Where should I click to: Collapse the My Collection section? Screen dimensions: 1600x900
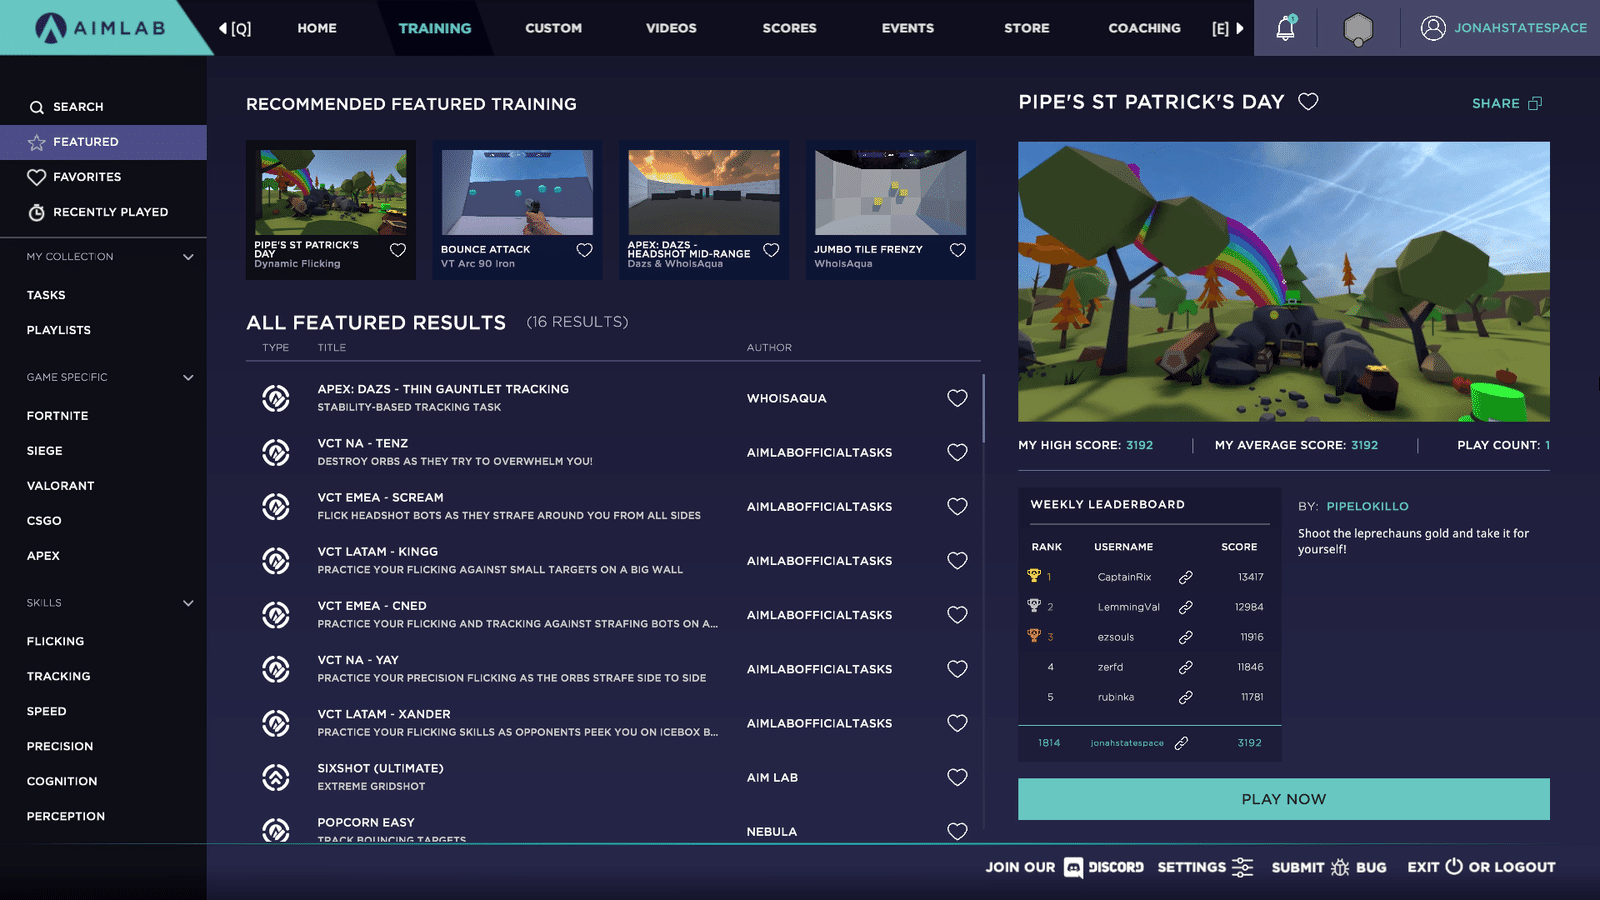188,257
